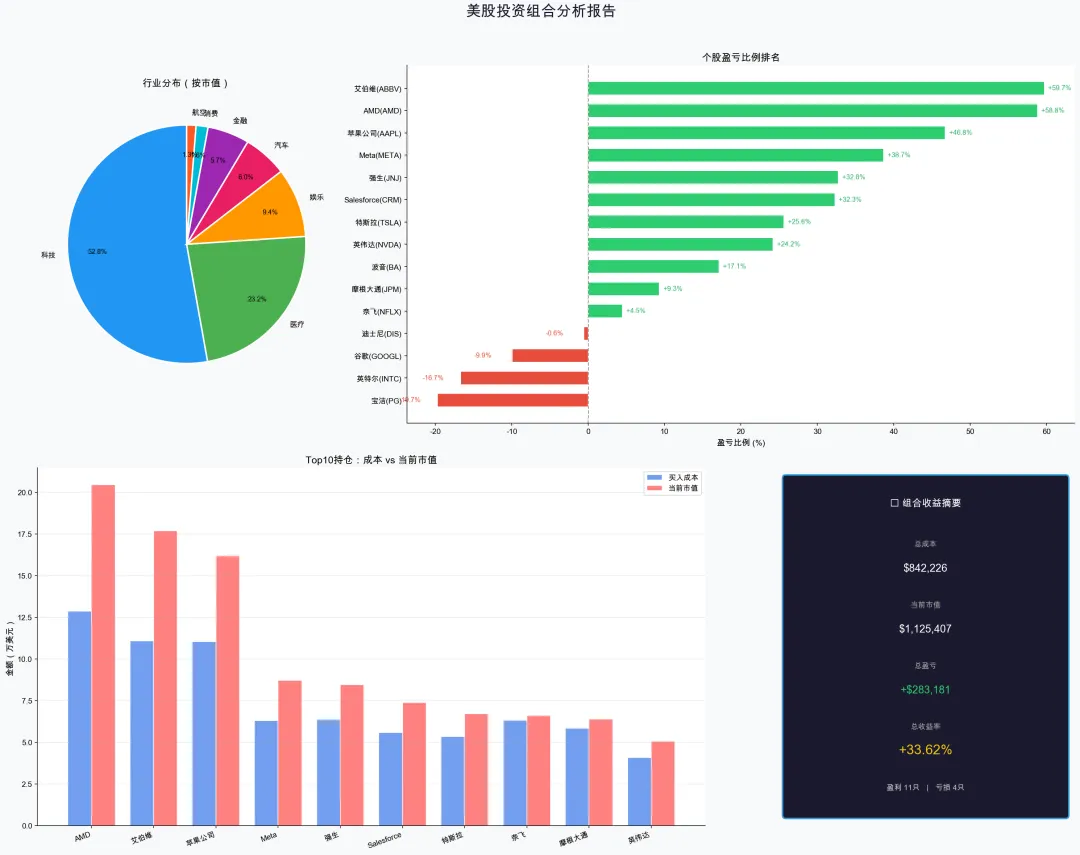Click the +58.8% value label
The height and width of the screenshot is (855, 1080).
(1052, 110)
